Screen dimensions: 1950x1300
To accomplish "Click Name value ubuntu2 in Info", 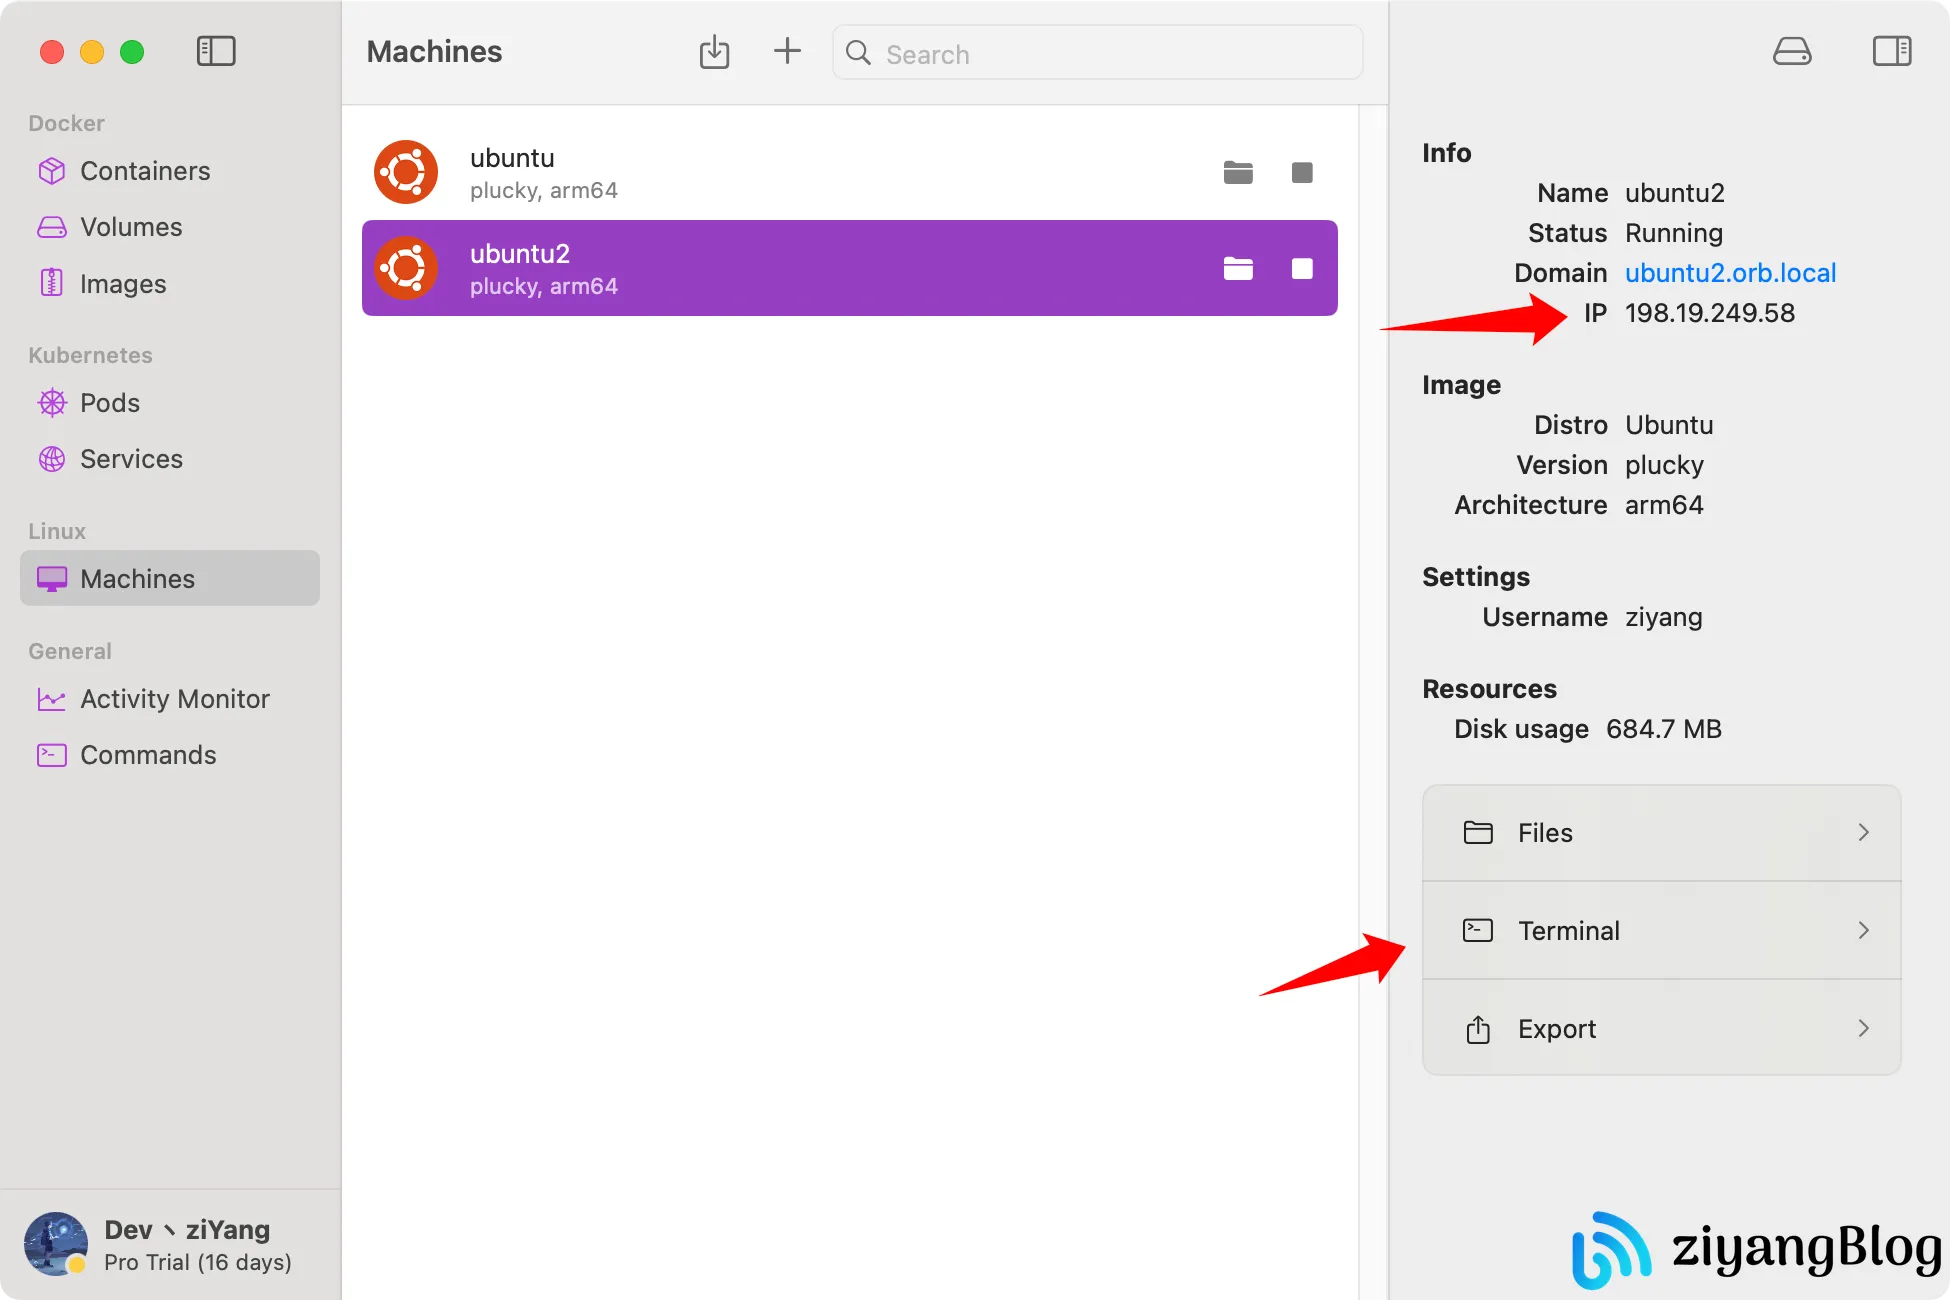I will tap(1675, 193).
